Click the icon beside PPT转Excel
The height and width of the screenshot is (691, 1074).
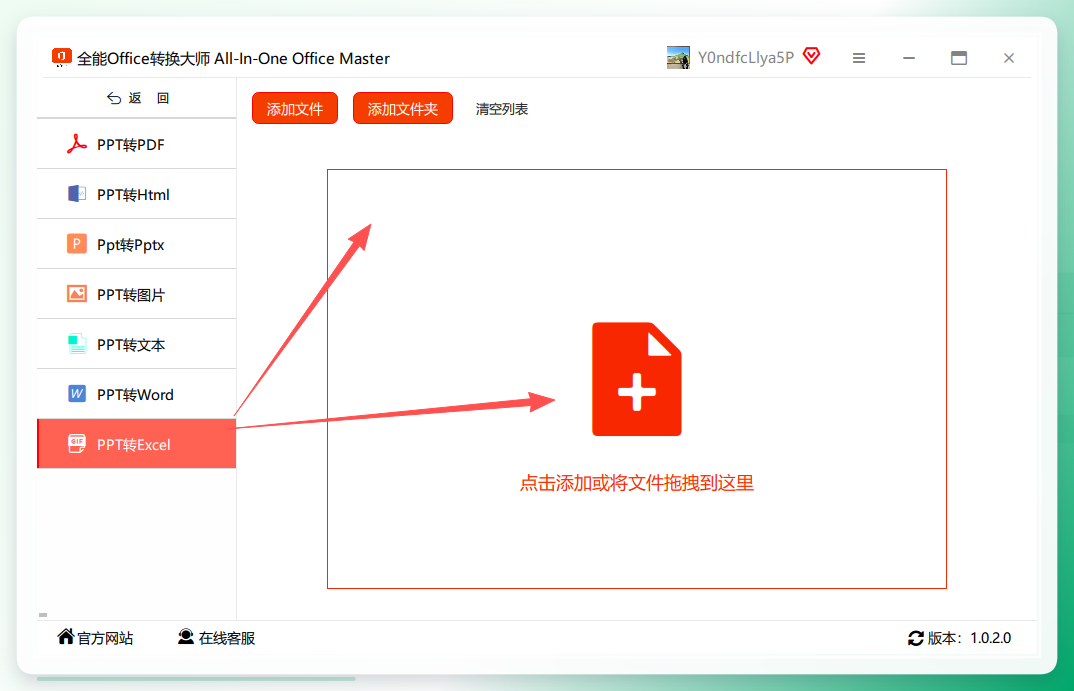(x=77, y=444)
